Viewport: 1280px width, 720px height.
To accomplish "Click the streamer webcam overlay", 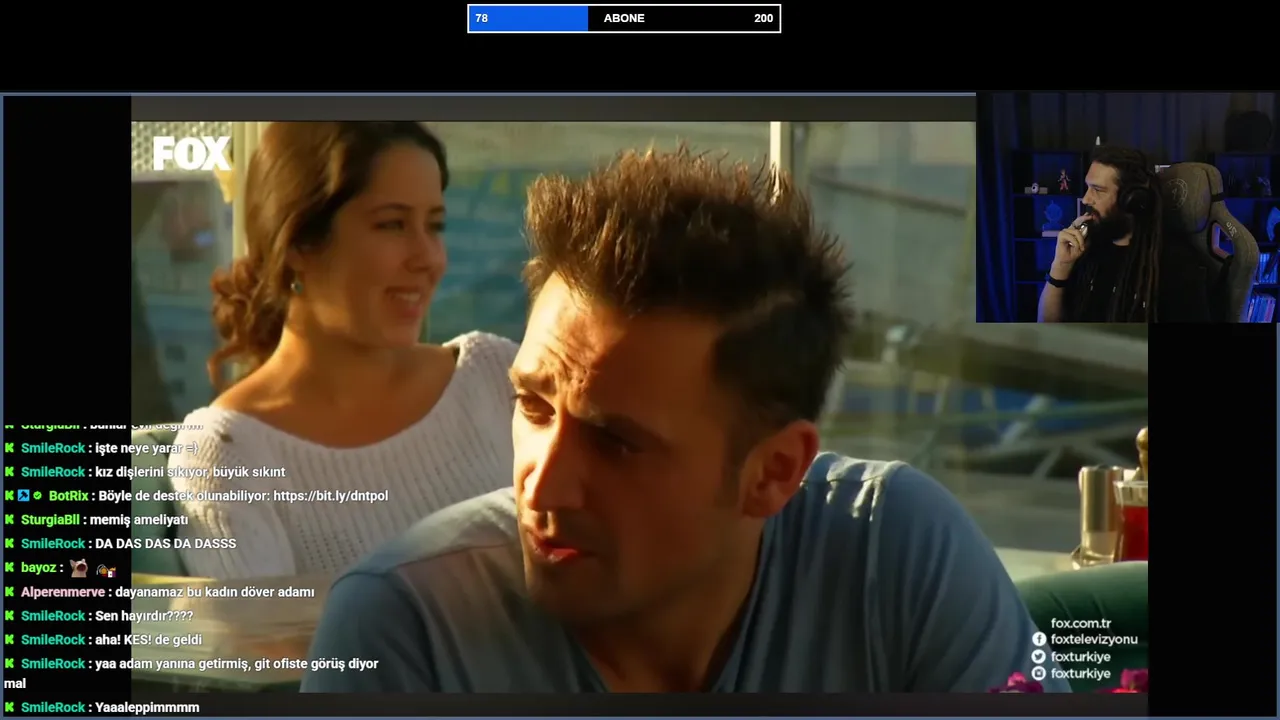I will (1127, 208).
